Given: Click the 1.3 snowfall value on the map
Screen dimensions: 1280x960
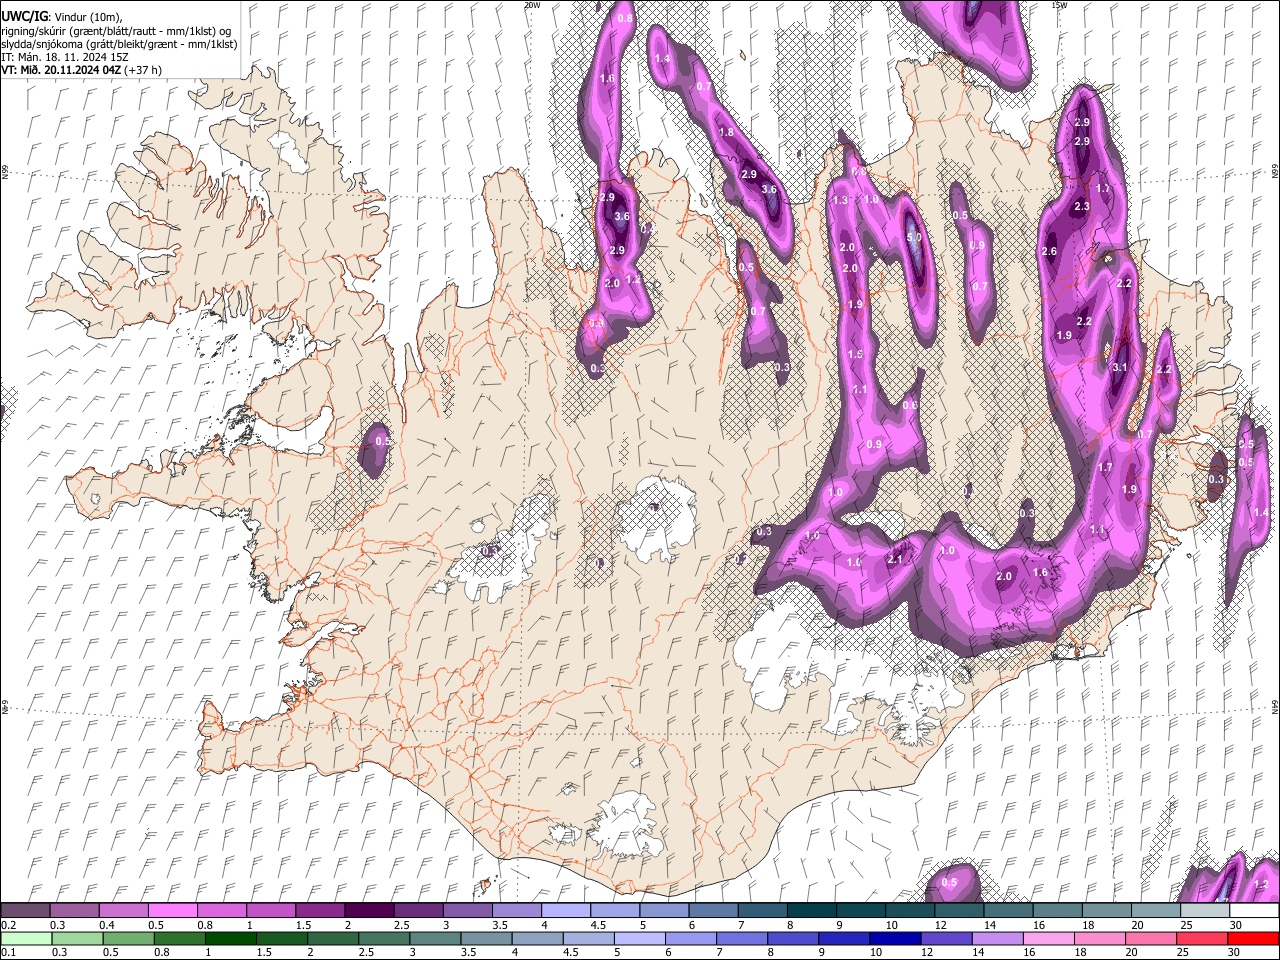Looking at the screenshot, I should tap(840, 201).
